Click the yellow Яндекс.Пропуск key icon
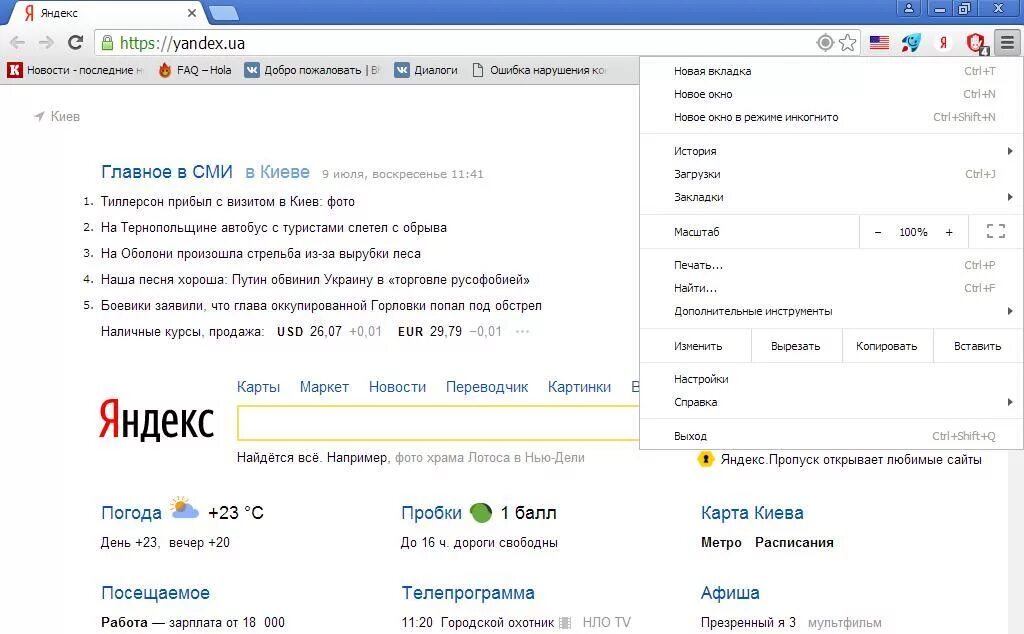The height and width of the screenshot is (634, 1024). 705,459
